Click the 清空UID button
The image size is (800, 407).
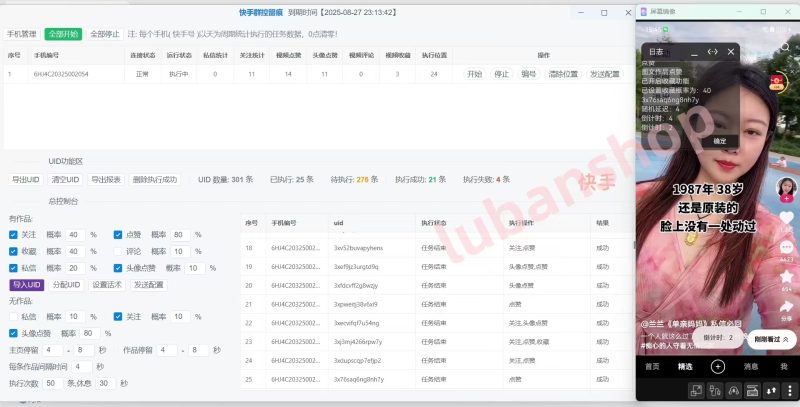(65, 180)
